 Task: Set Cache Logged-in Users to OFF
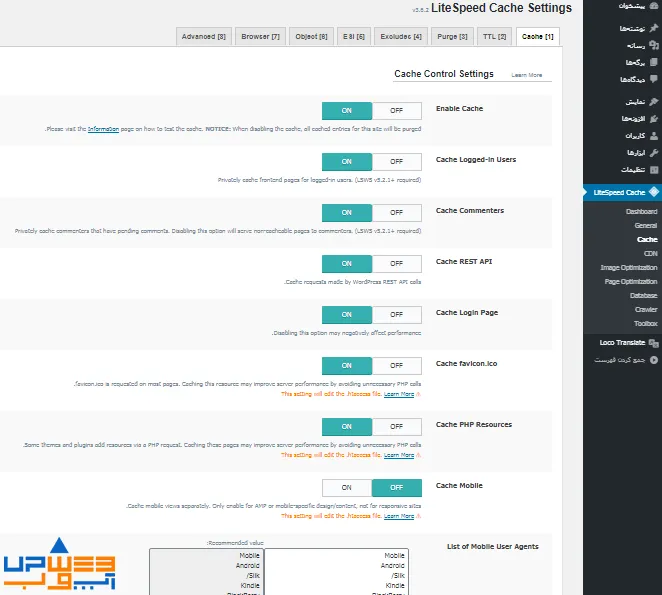point(396,162)
